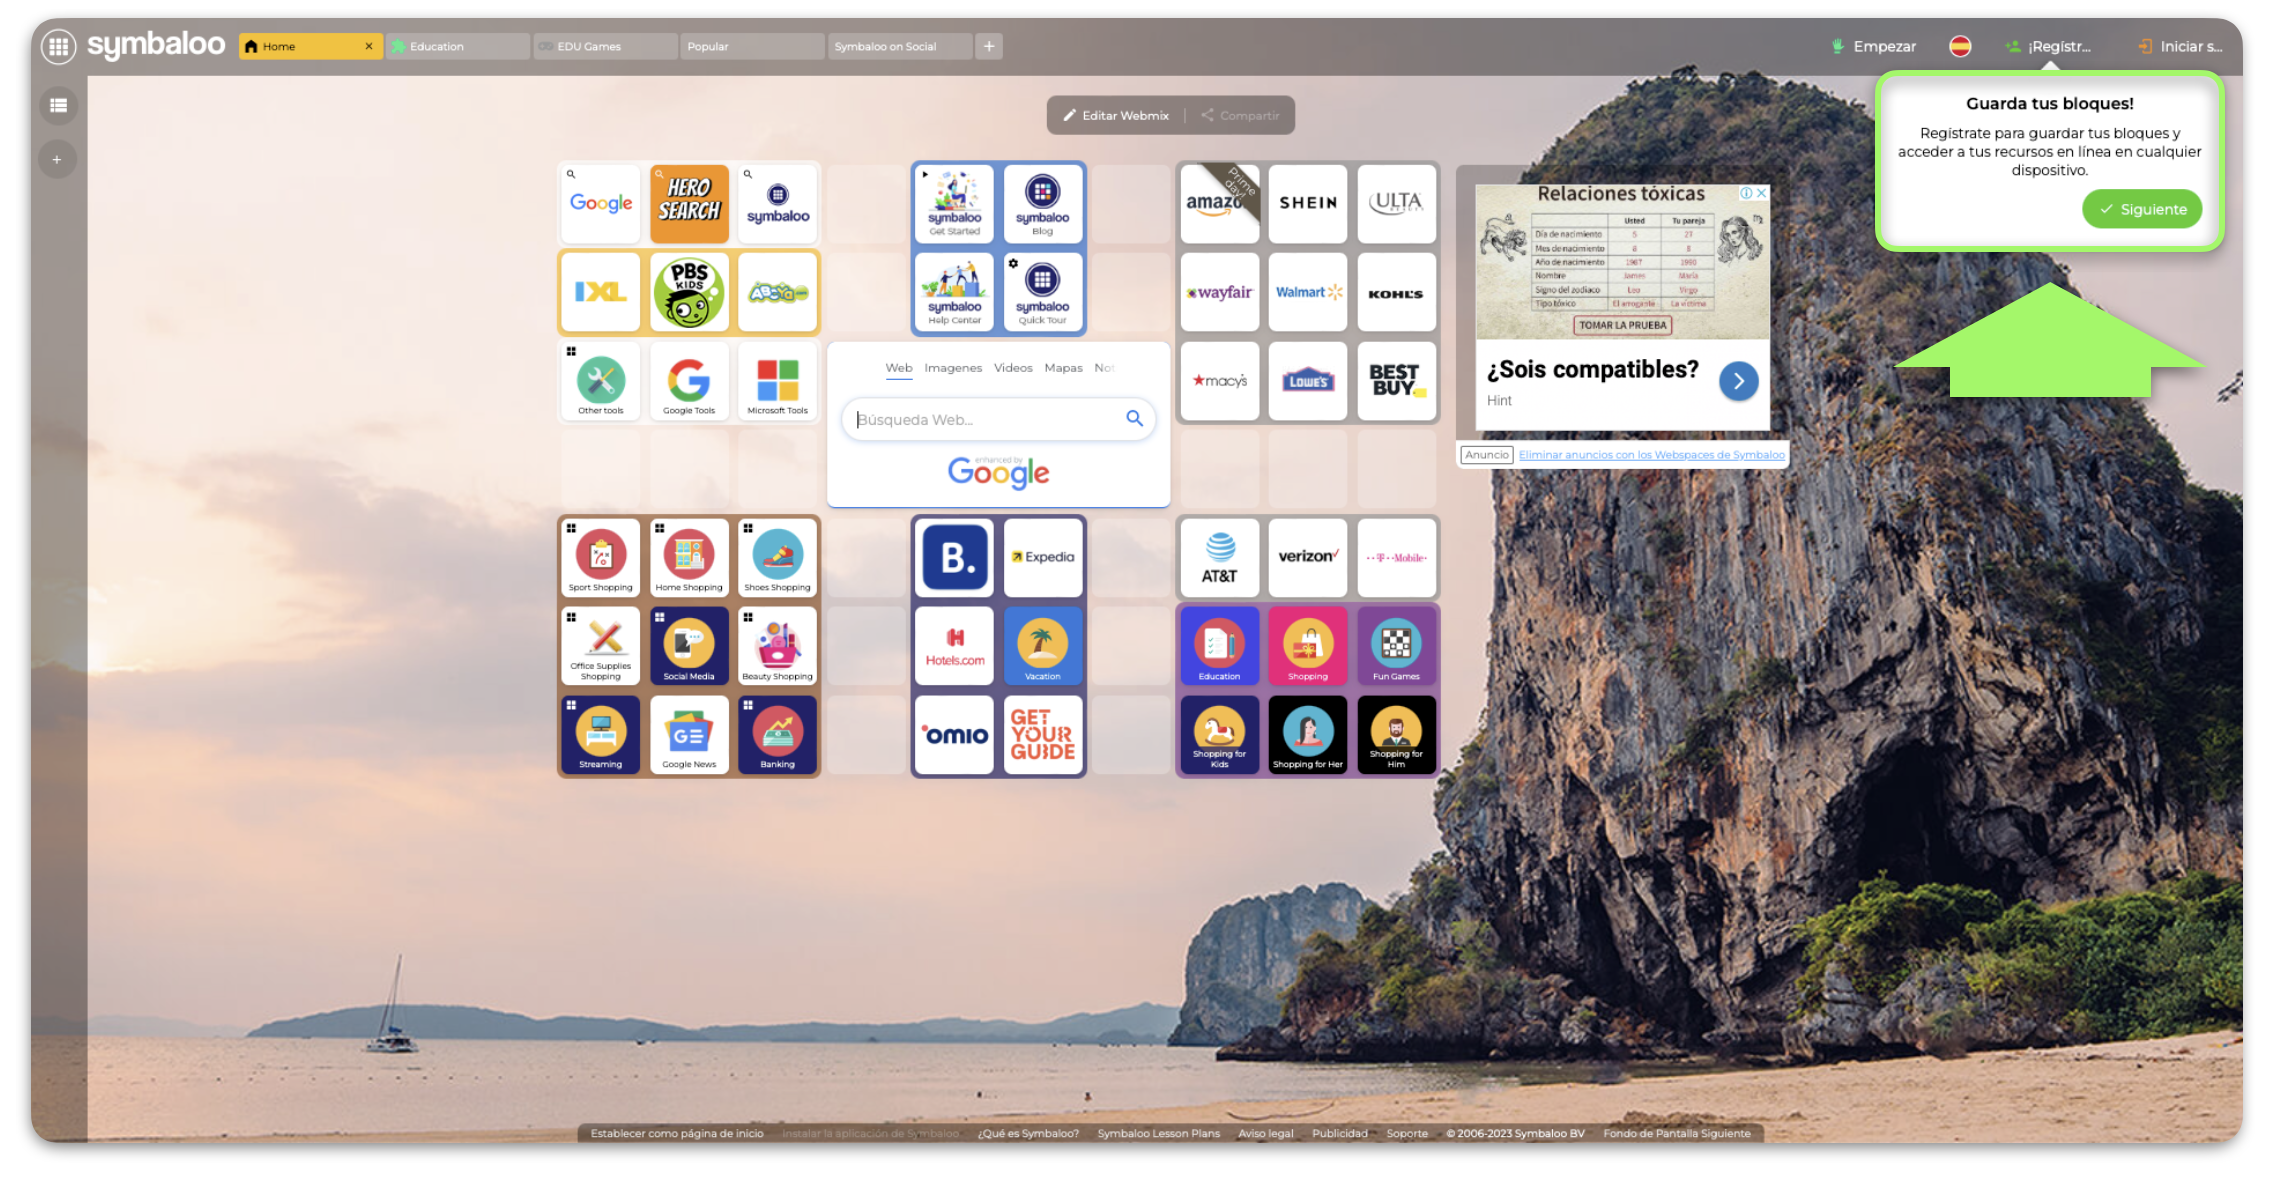The width and height of the screenshot is (2270, 1180).
Task: Open the Other tools tile
Action: 600,381
